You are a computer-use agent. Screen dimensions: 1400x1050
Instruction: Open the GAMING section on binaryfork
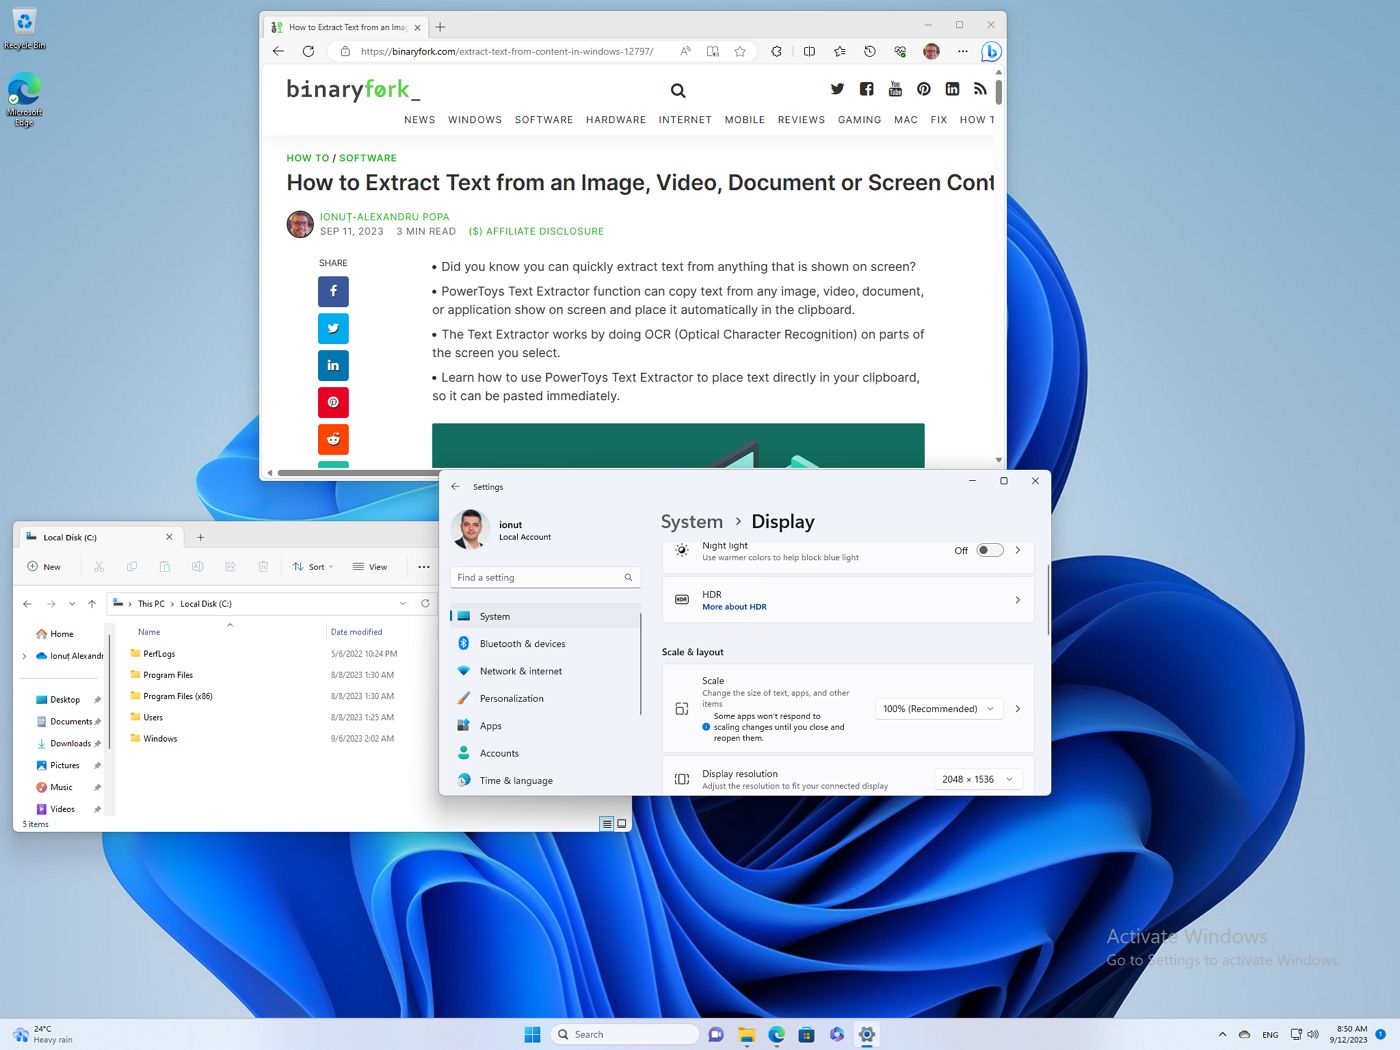[x=859, y=120]
